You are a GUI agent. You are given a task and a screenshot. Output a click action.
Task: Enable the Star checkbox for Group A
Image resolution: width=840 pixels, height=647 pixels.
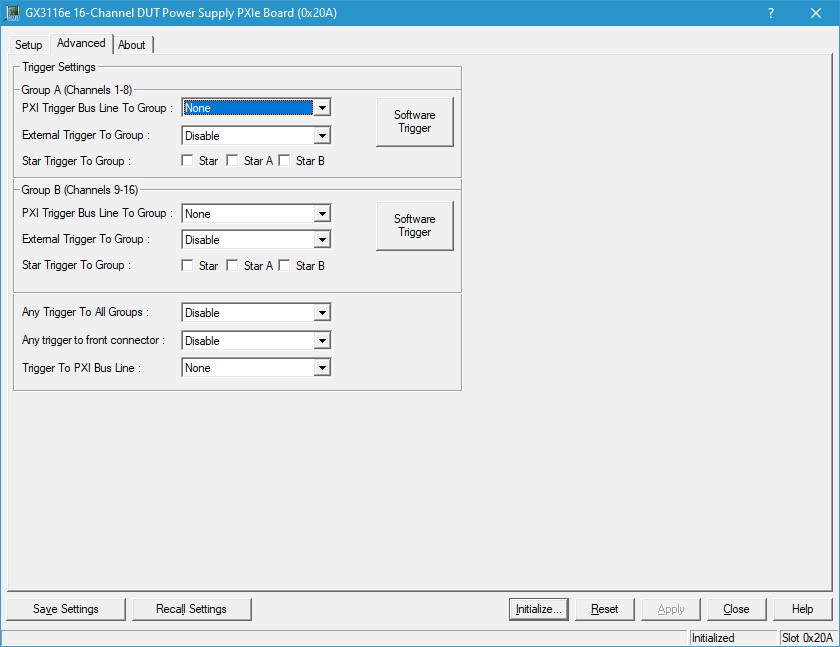pyautogui.click(x=187, y=161)
